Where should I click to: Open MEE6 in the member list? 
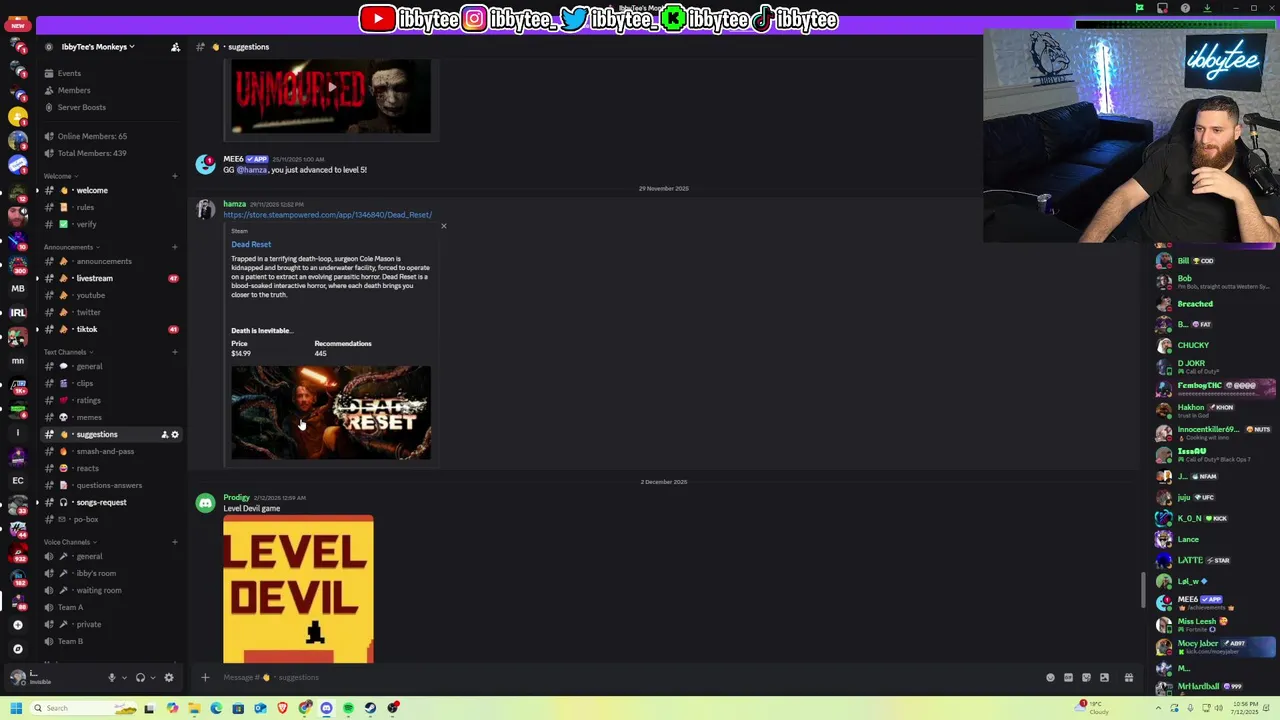point(1216,602)
